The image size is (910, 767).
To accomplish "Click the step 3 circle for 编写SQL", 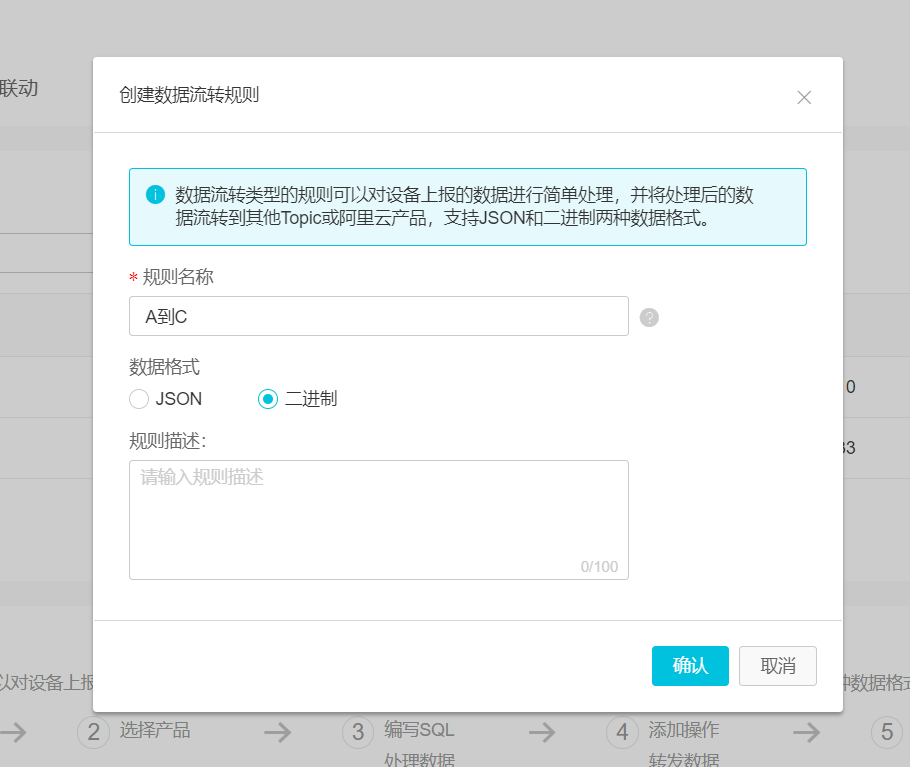I will [357, 731].
